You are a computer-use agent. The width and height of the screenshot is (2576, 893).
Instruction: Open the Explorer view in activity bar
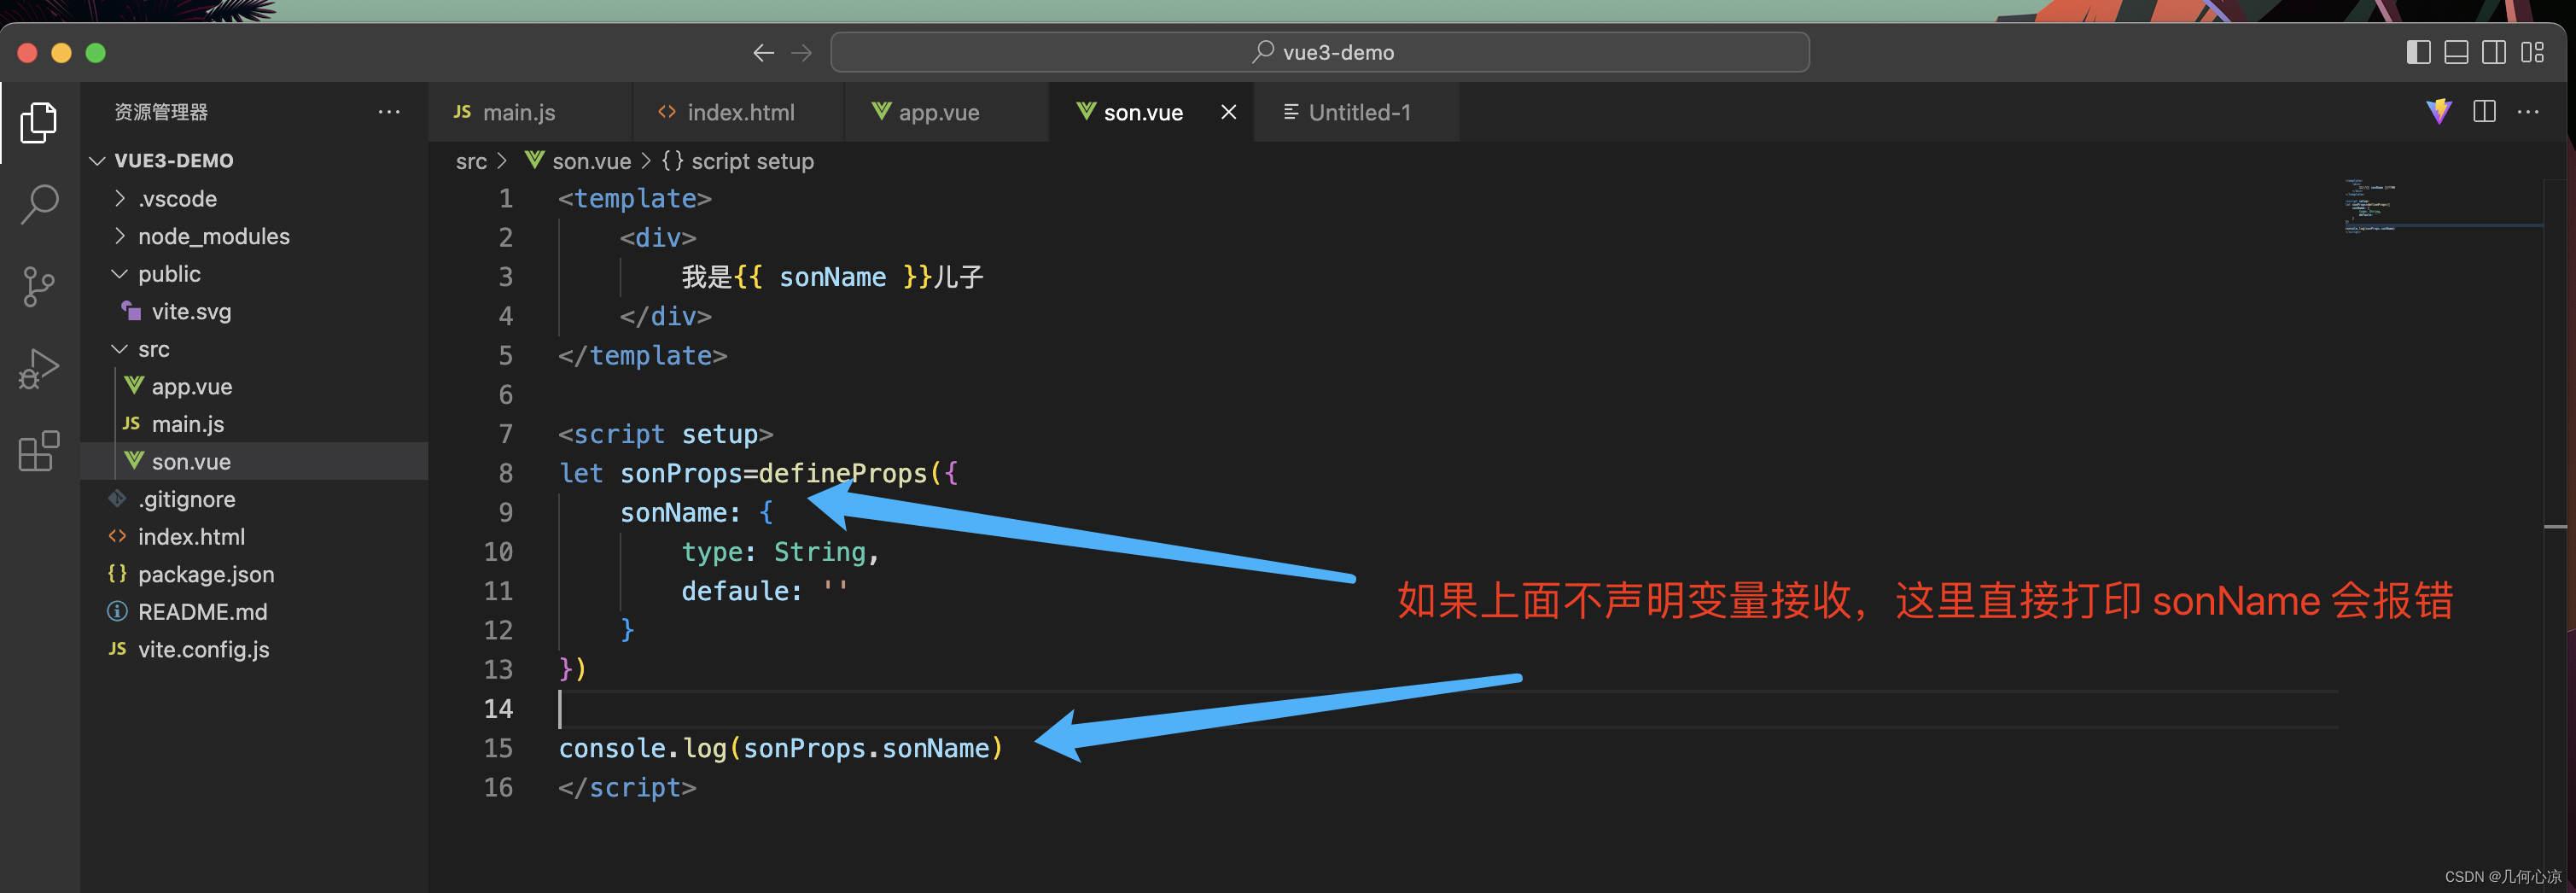(x=39, y=122)
